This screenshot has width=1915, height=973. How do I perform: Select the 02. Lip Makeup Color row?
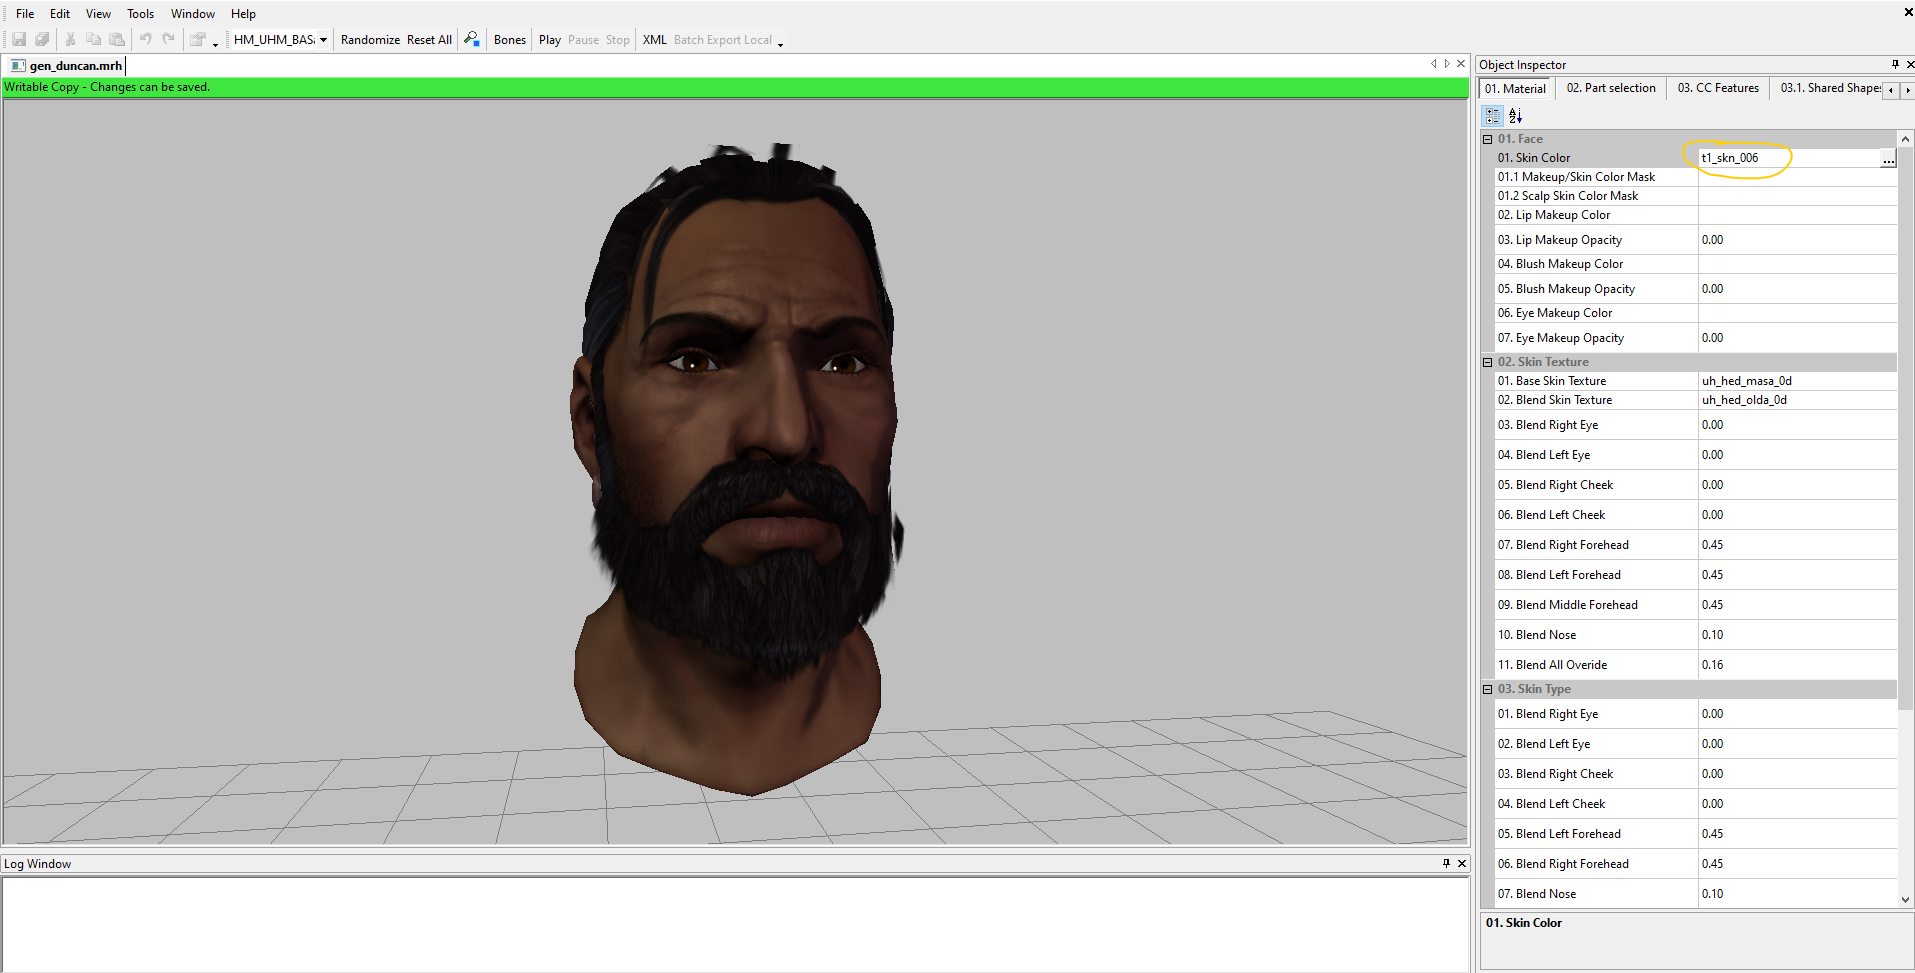pyautogui.click(x=1695, y=215)
